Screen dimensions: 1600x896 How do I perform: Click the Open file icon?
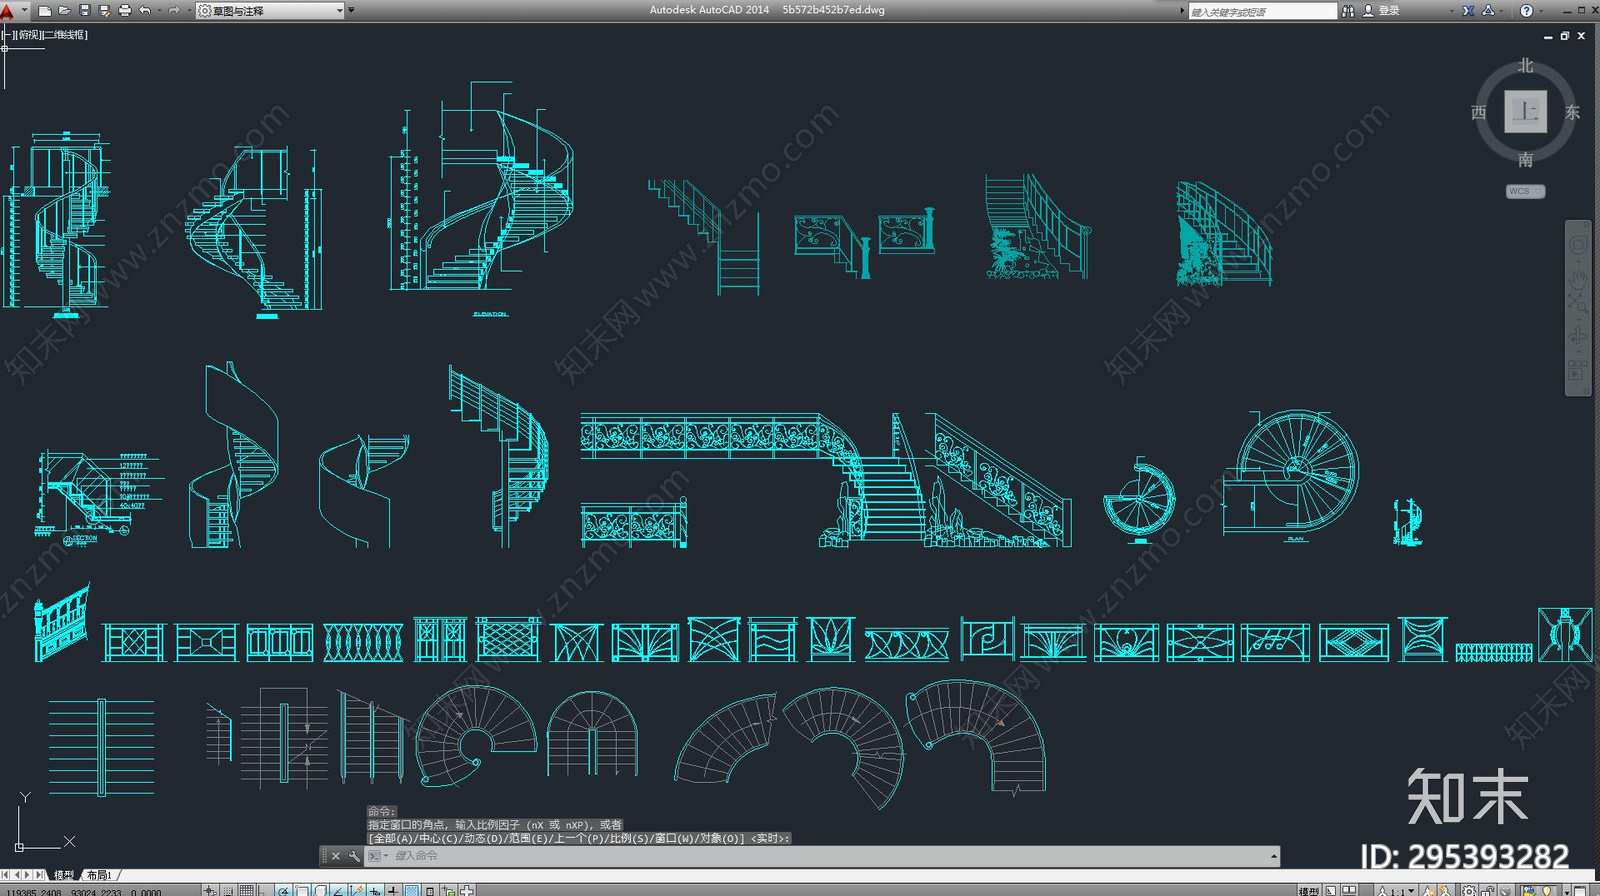(x=64, y=11)
